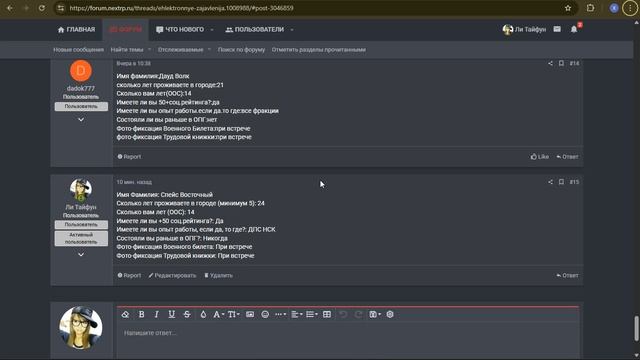The image size is (640, 360).
Task: Delete post #15 via Удалить
Action: [x=218, y=276]
